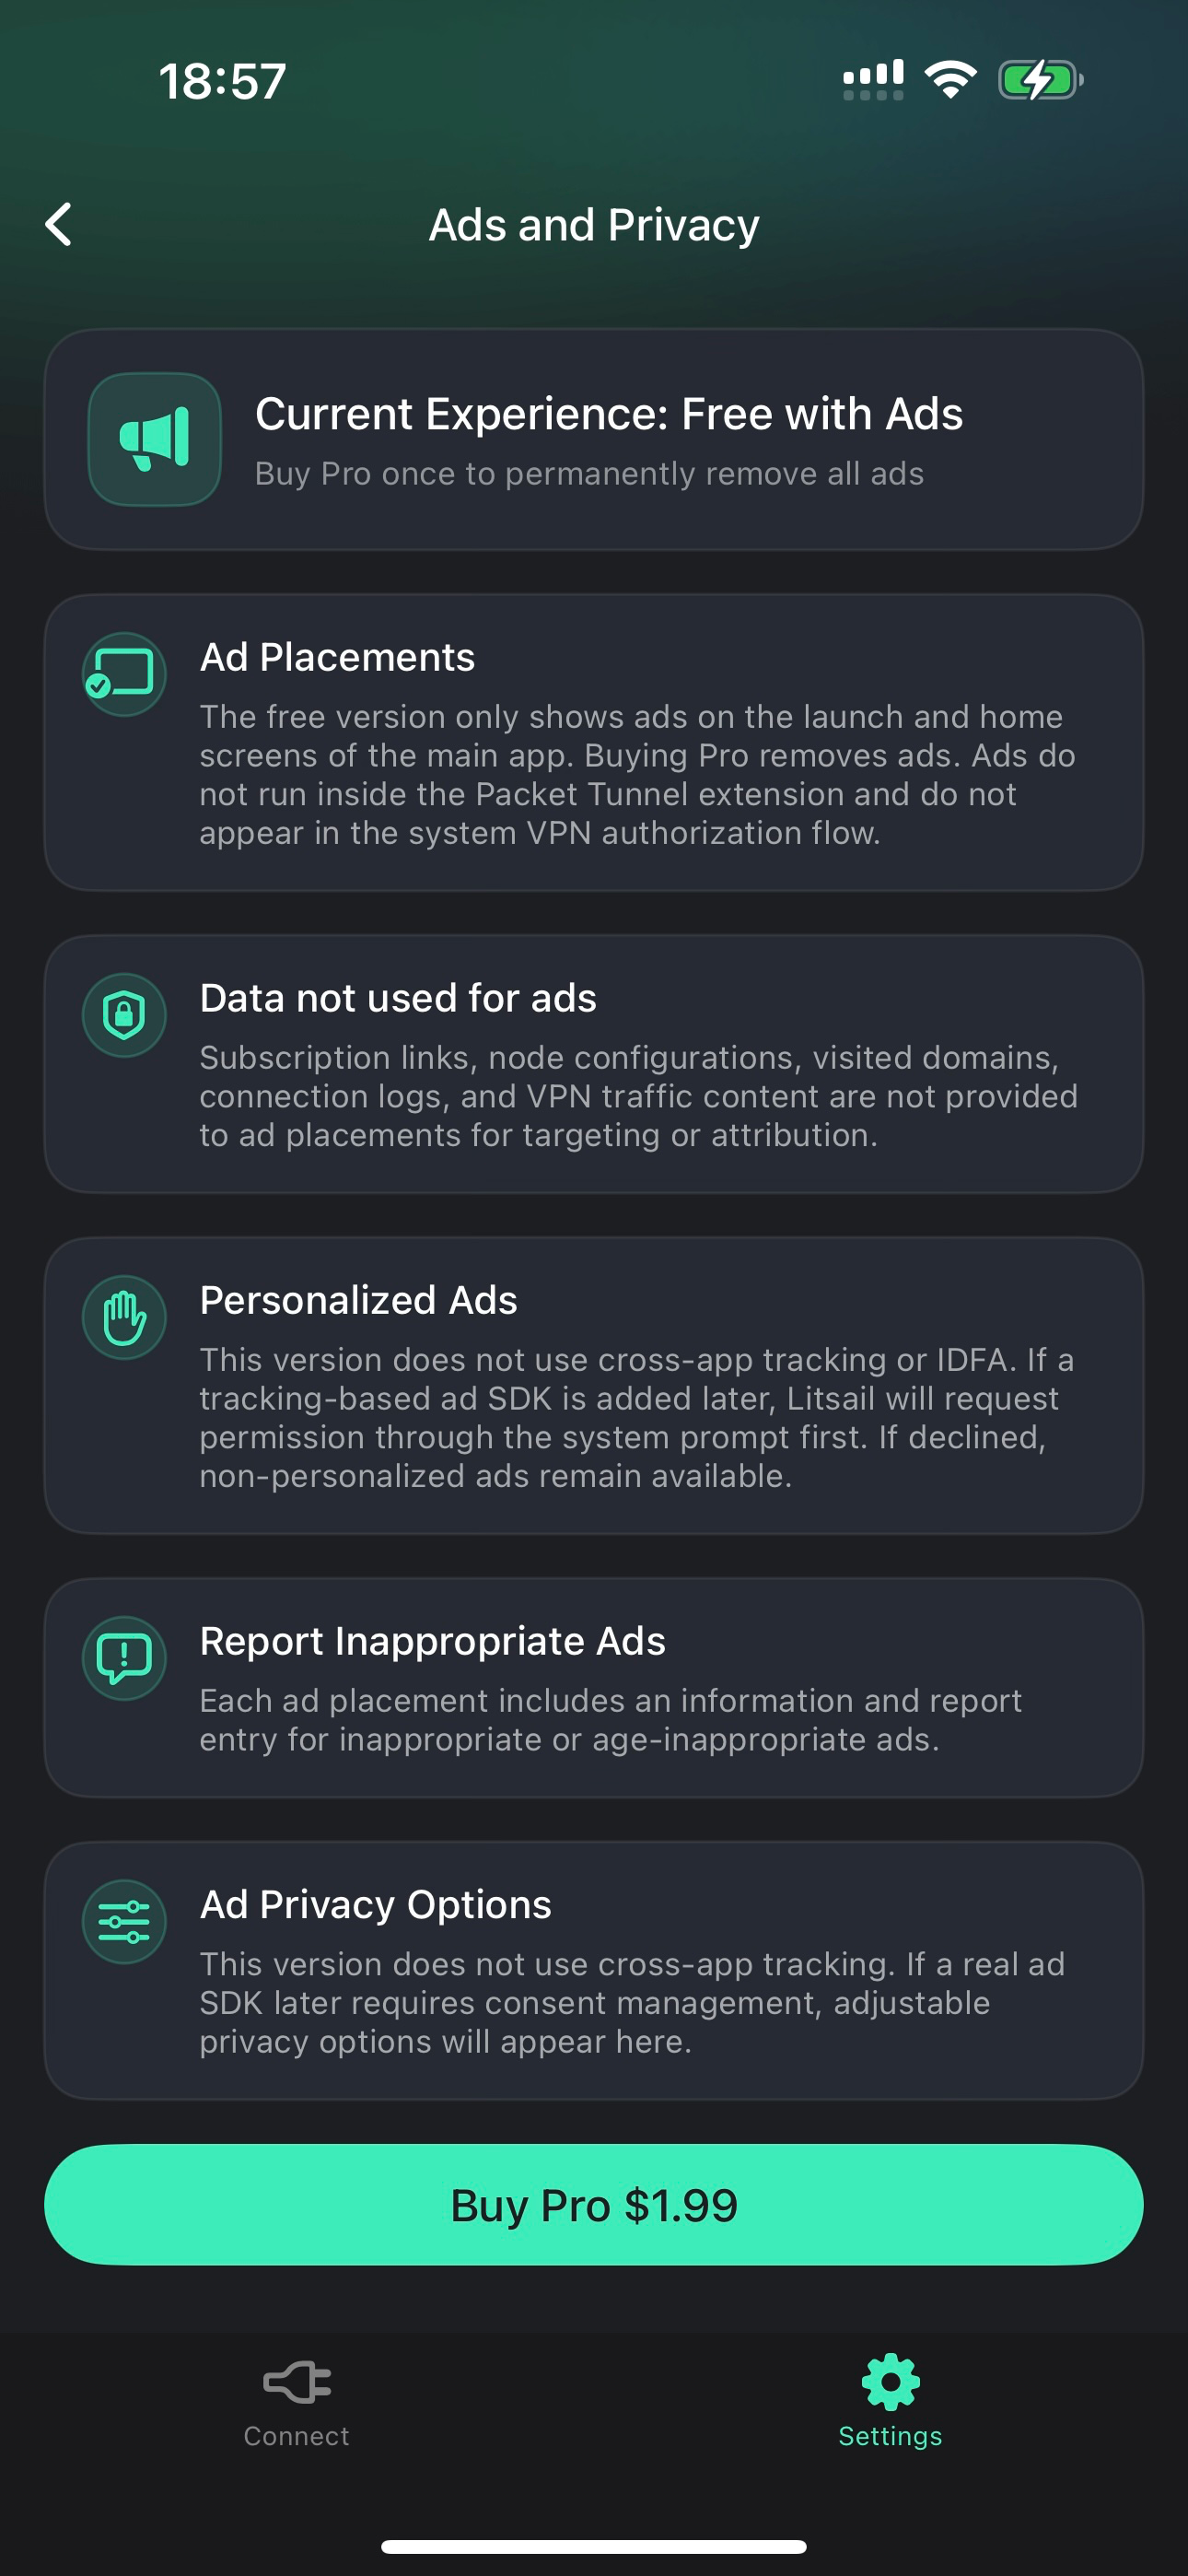
Task: Tap the shield lock icon
Action: click(124, 1015)
